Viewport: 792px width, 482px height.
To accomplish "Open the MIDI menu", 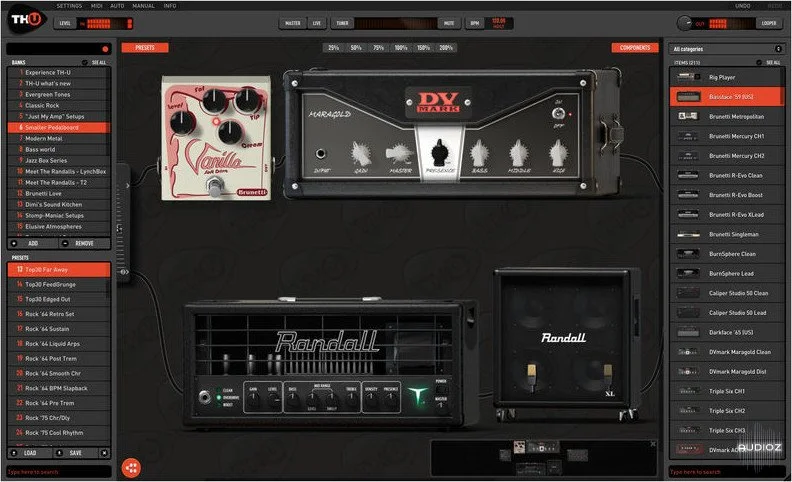I will pyautogui.click(x=96, y=6).
